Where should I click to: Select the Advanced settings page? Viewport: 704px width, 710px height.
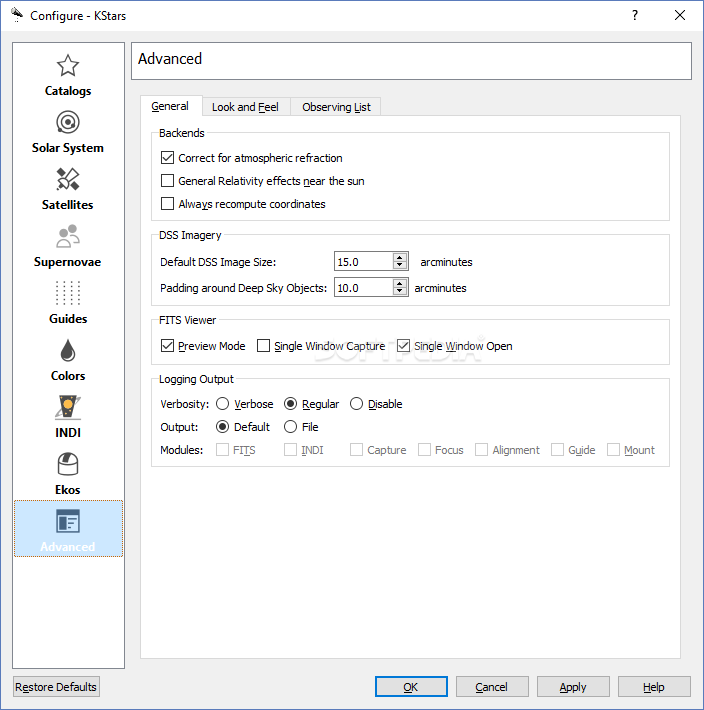(68, 529)
